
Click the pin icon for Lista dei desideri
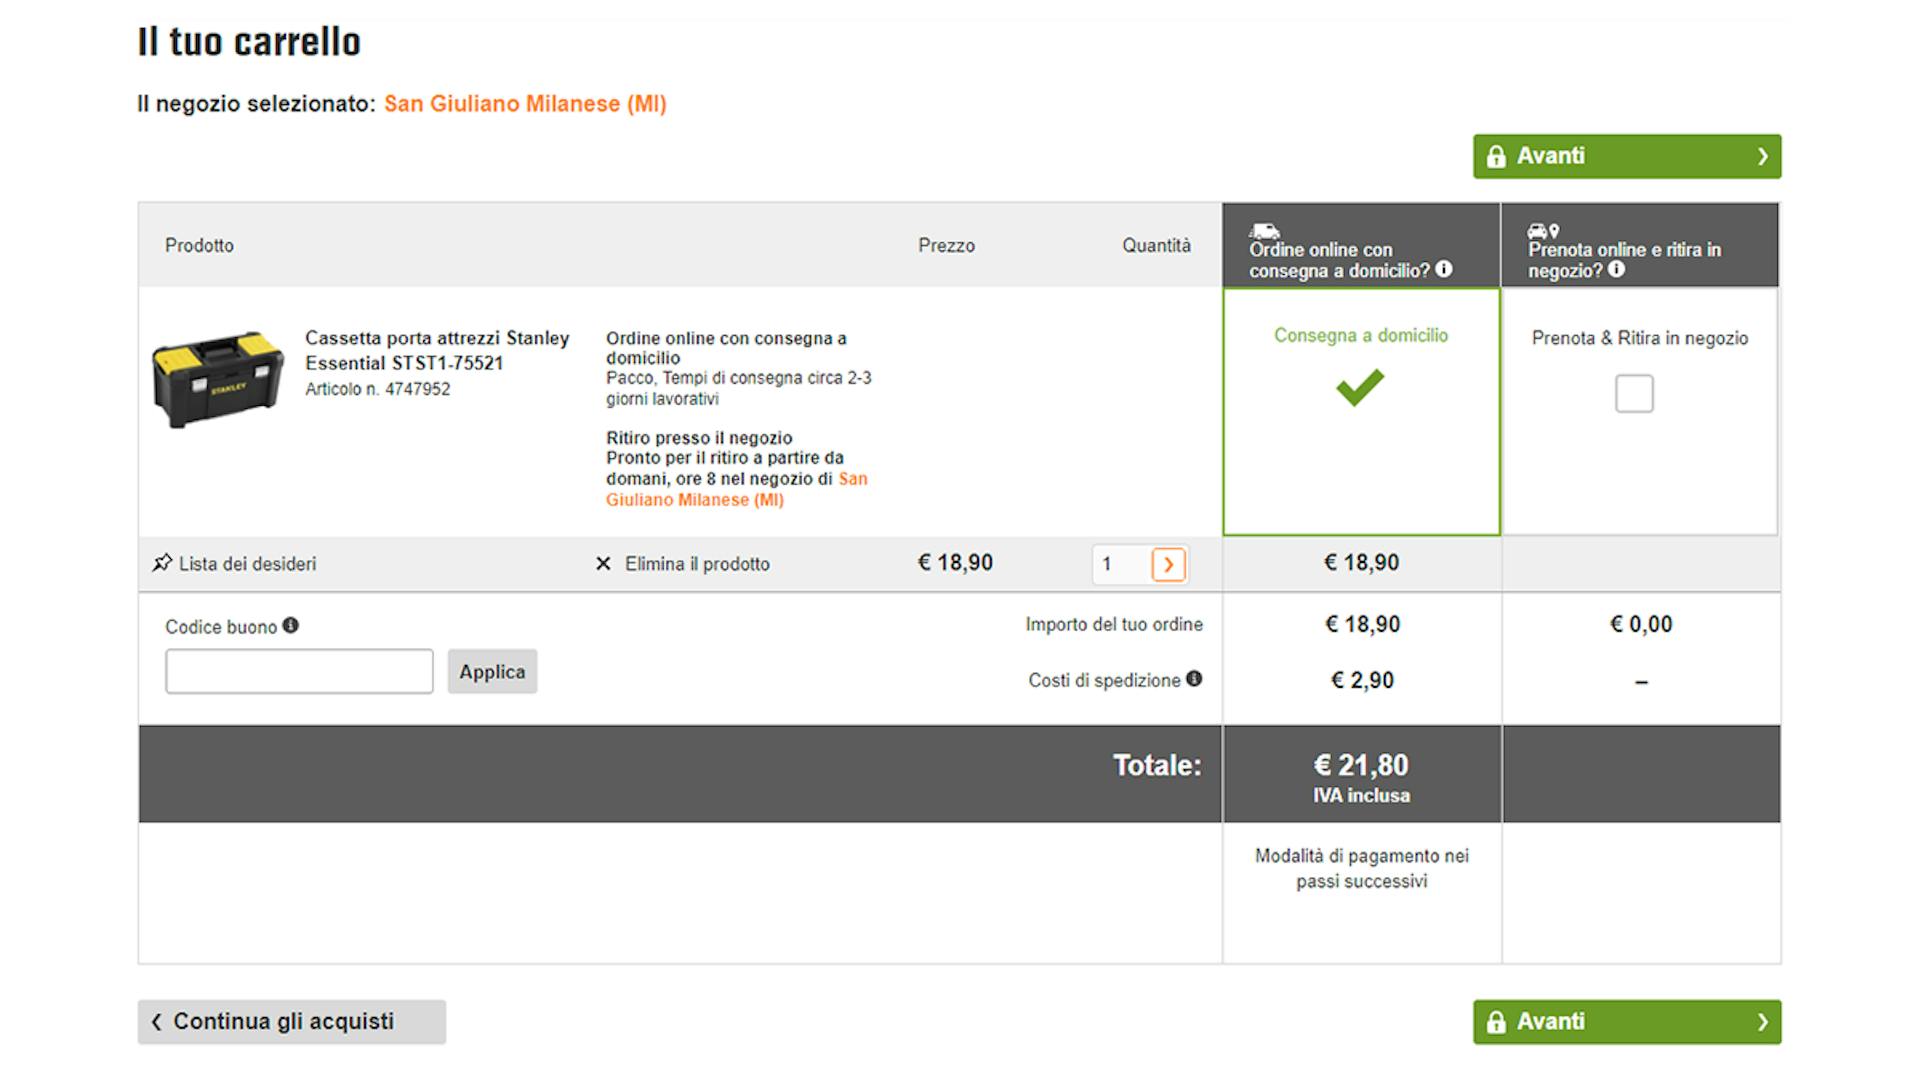click(x=162, y=563)
